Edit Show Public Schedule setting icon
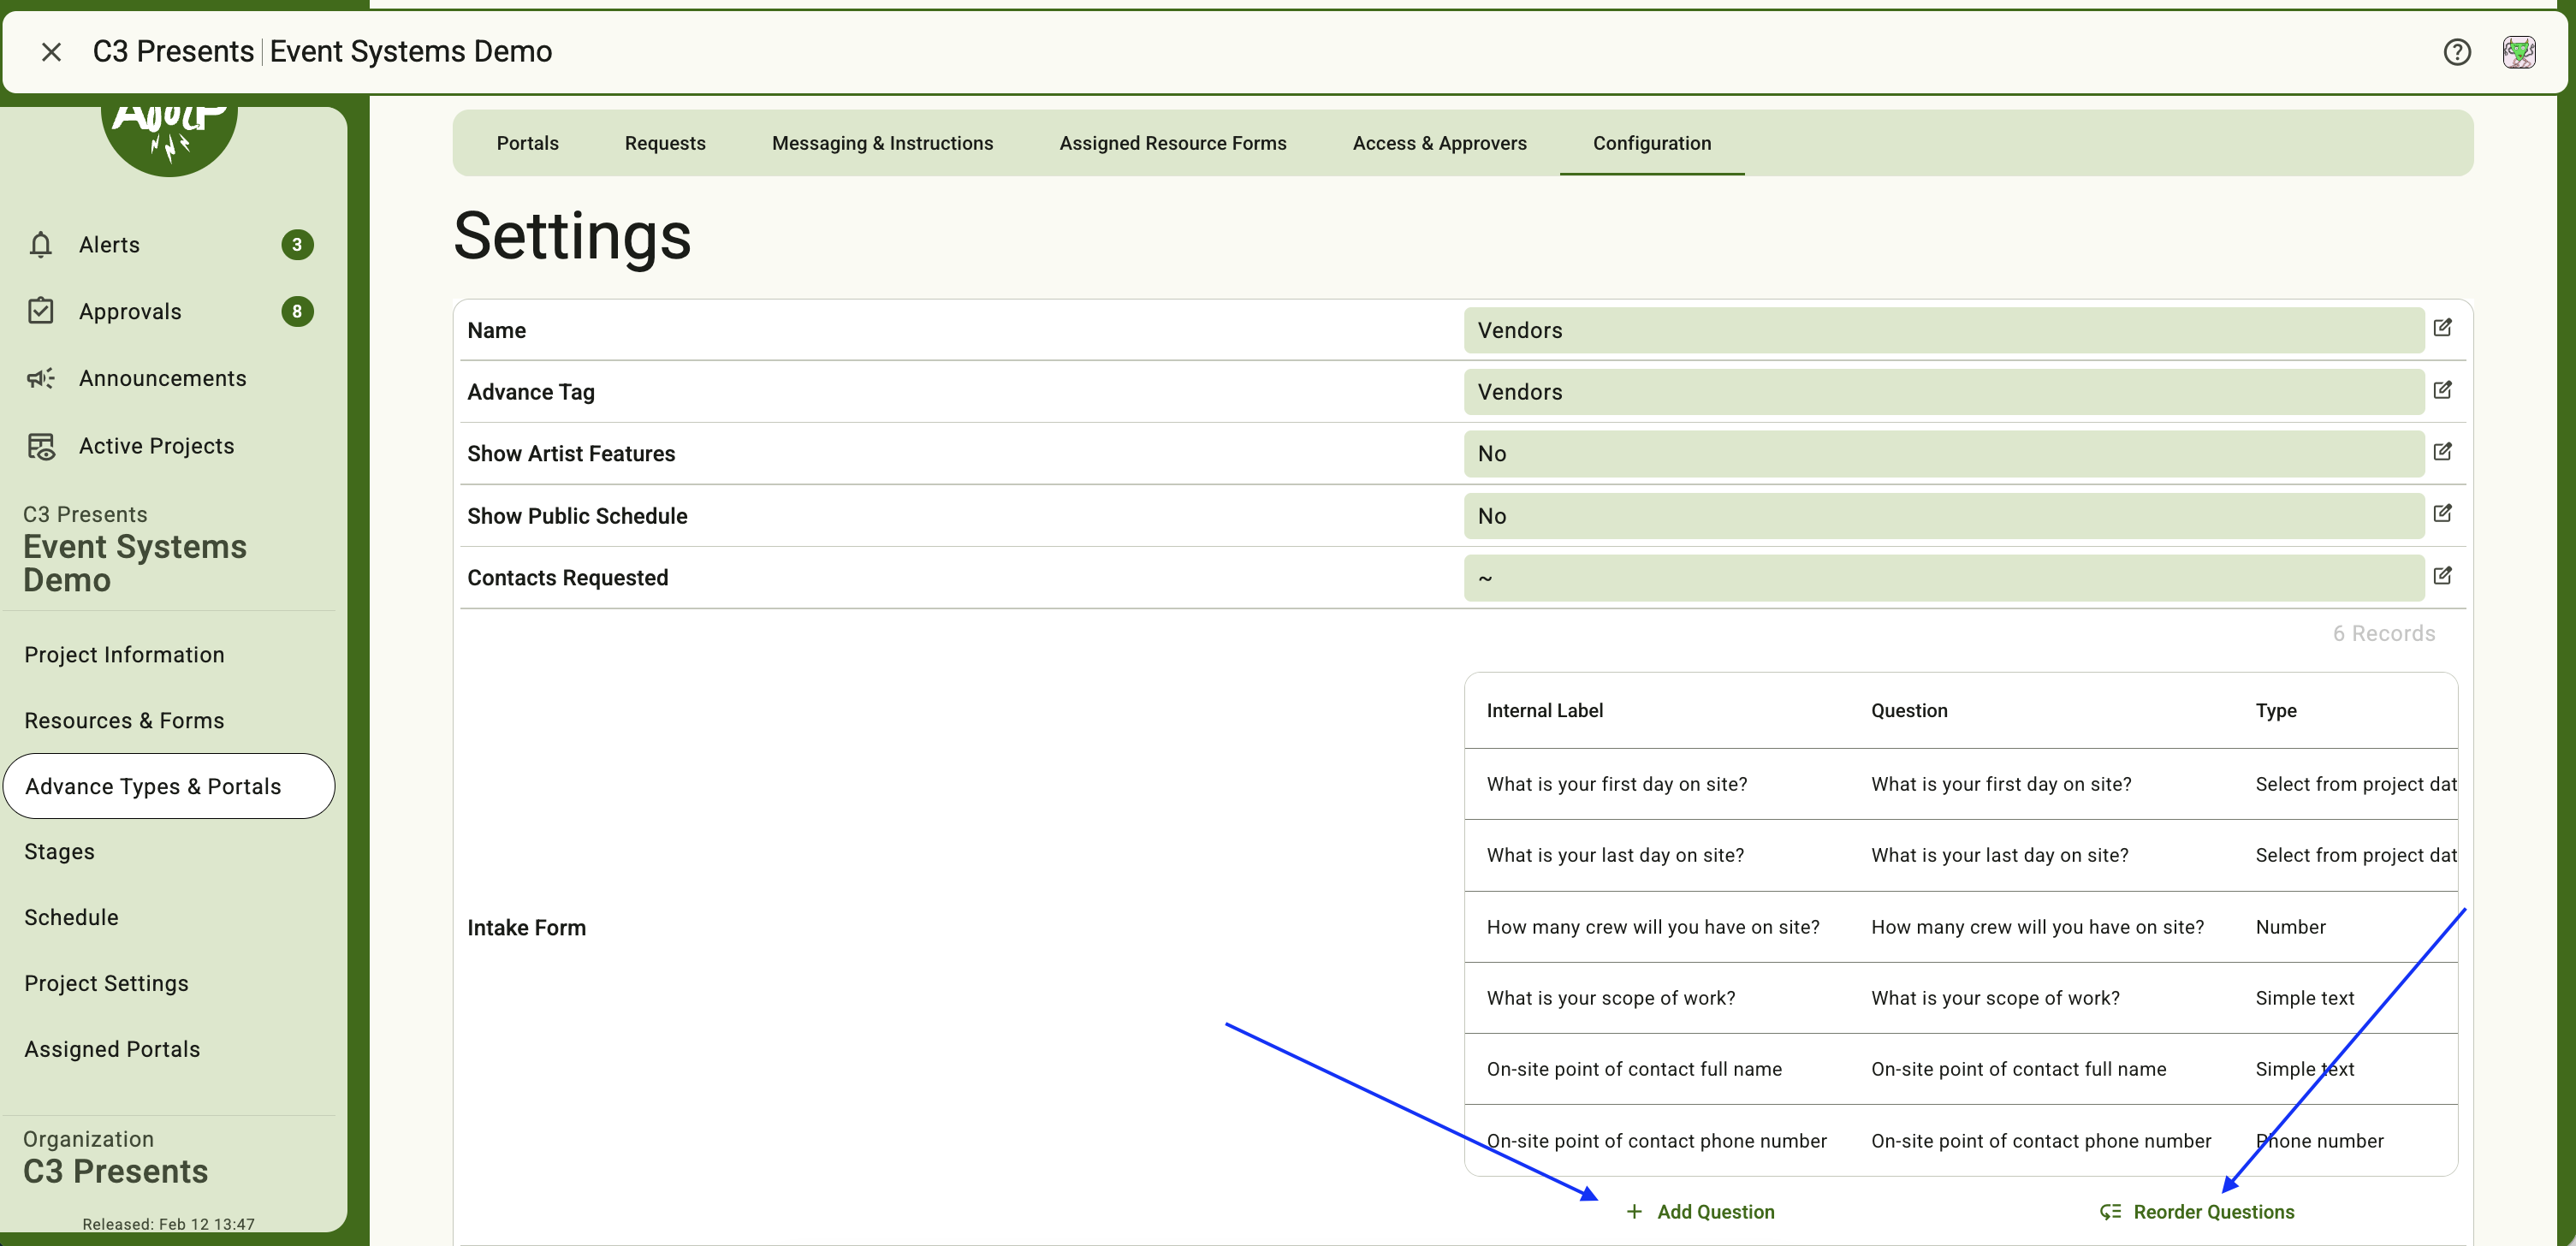Screen dimensions: 2576x1246 click(2442, 514)
